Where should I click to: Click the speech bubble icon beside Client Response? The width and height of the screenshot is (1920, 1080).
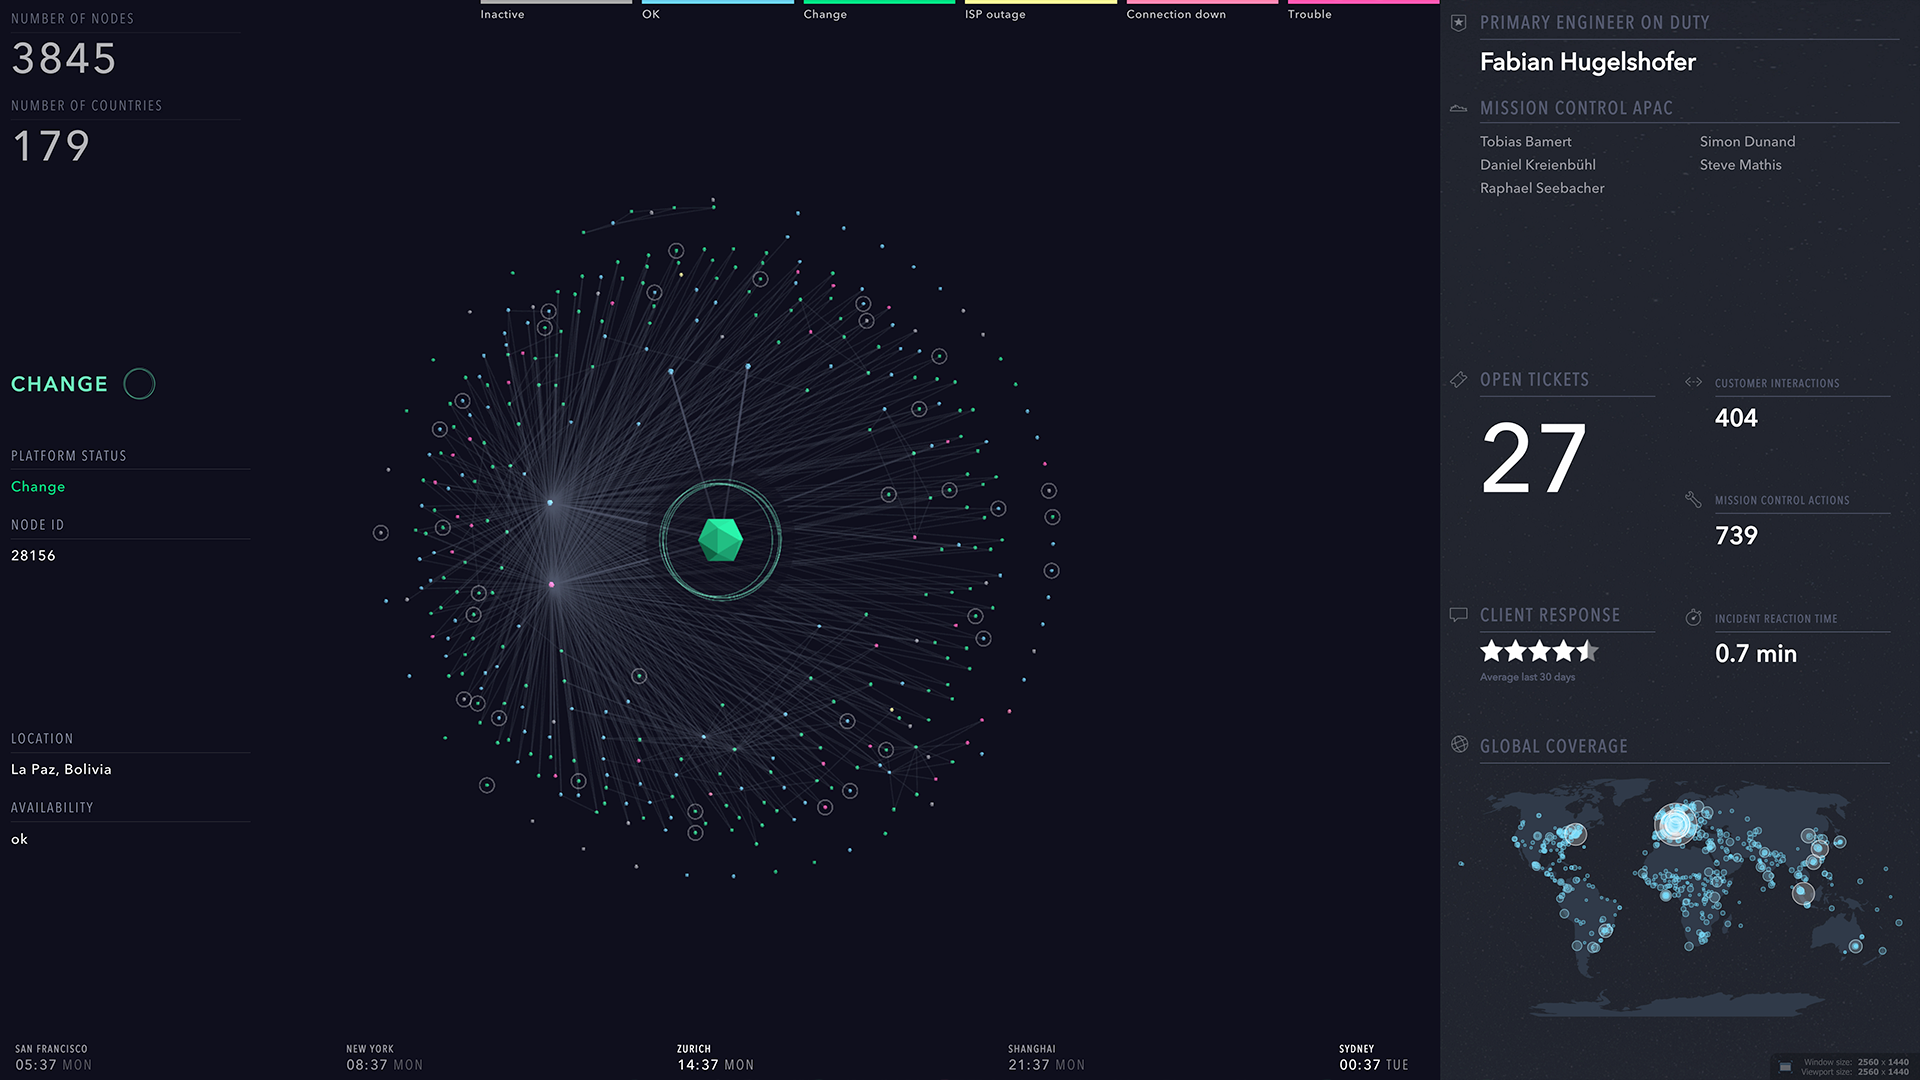point(1458,615)
